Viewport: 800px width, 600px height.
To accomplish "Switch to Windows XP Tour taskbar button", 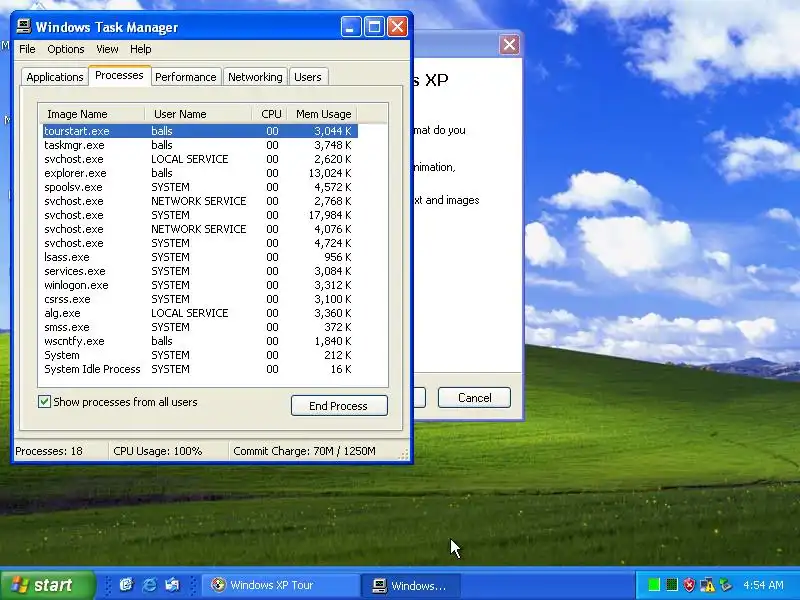I will [280, 585].
